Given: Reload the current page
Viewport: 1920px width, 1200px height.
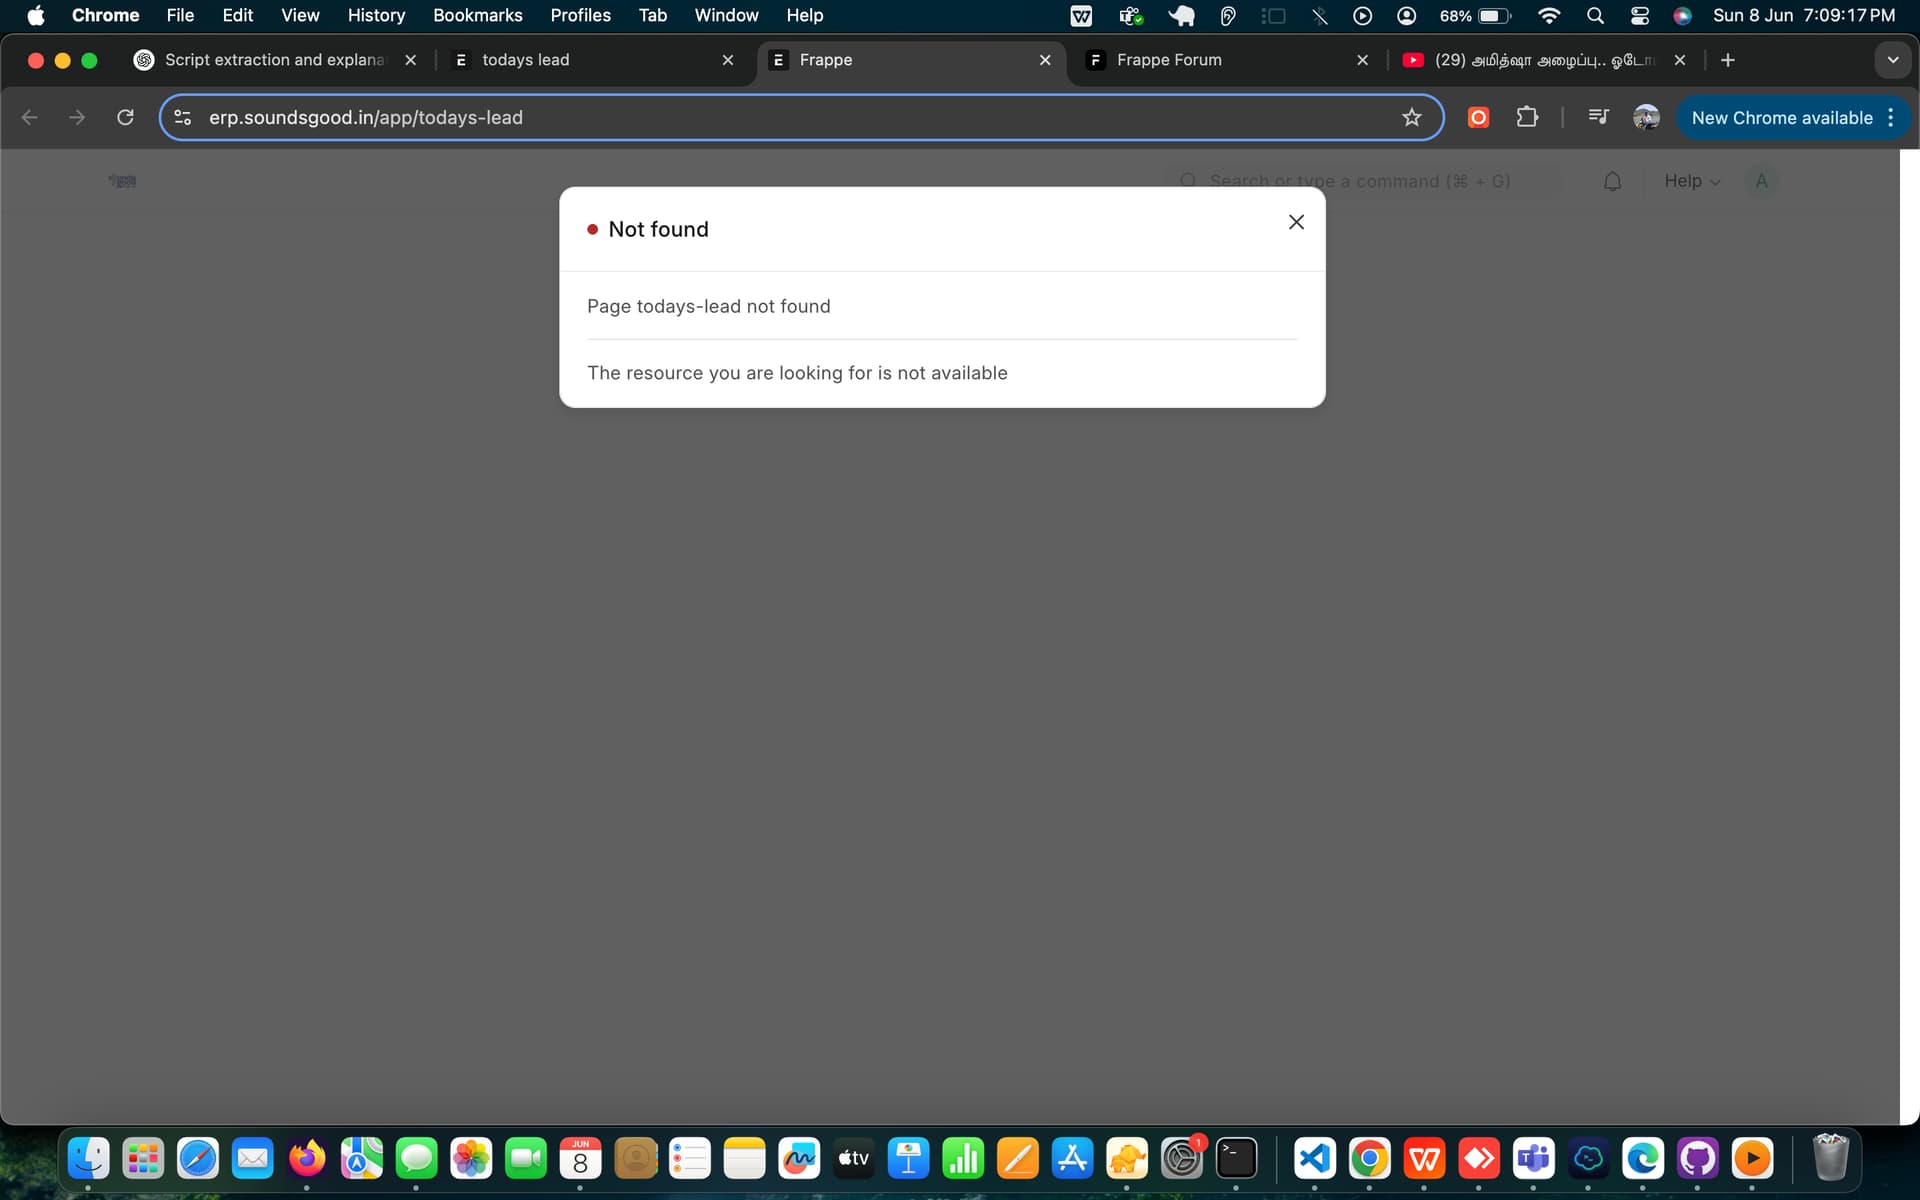Looking at the screenshot, I should click(x=125, y=117).
